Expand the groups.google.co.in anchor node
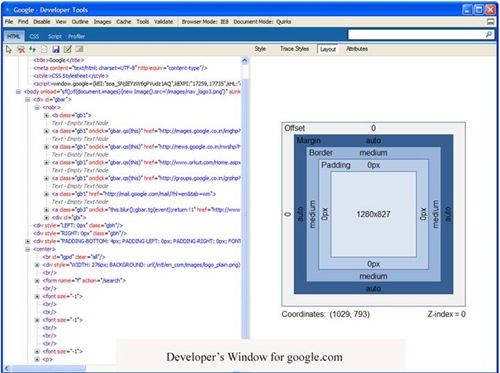This screenshot has width=500, height=373. (47, 178)
